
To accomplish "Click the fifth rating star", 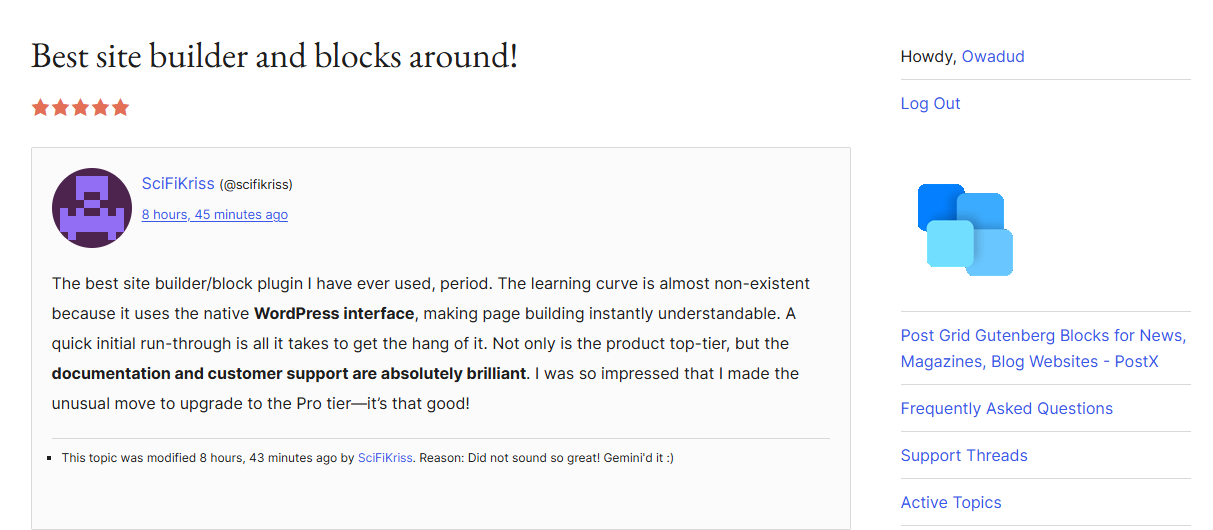I will (x=121, y=107).
